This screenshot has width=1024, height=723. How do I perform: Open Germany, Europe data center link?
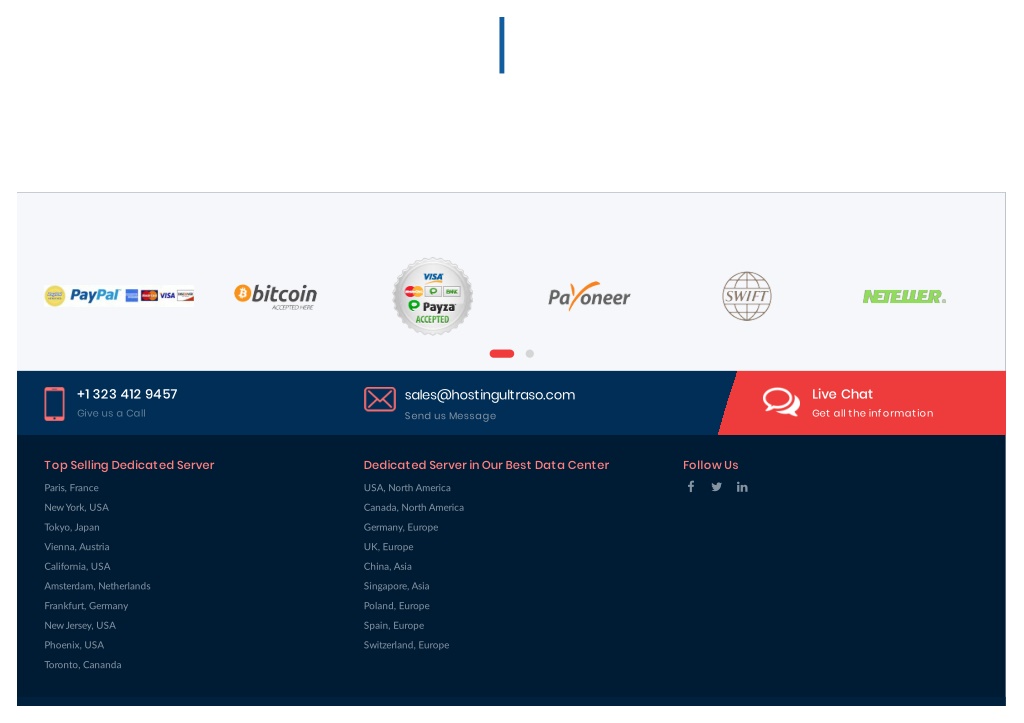(x=400, y=527)
